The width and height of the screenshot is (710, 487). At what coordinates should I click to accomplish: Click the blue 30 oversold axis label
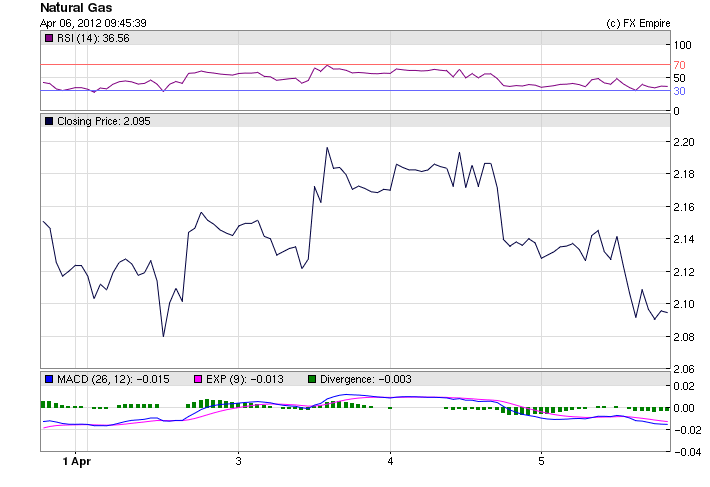point(679,91)
